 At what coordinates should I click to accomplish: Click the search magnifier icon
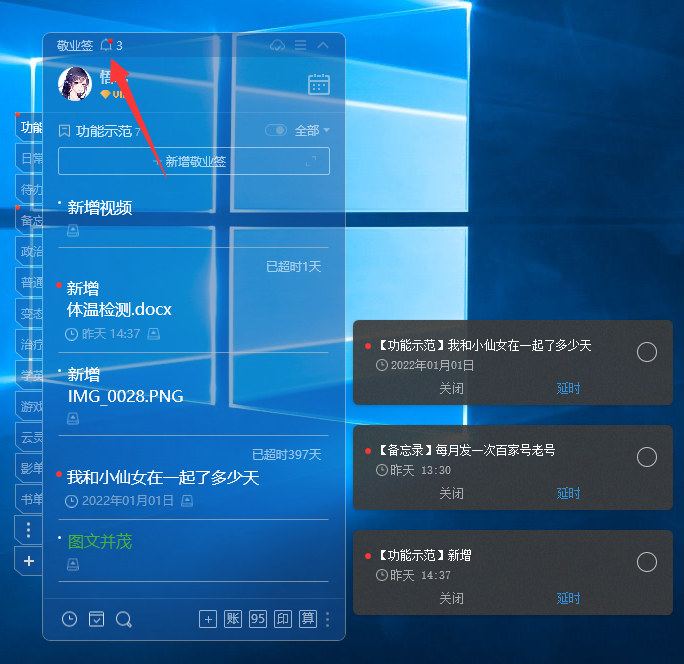point(124,619)
